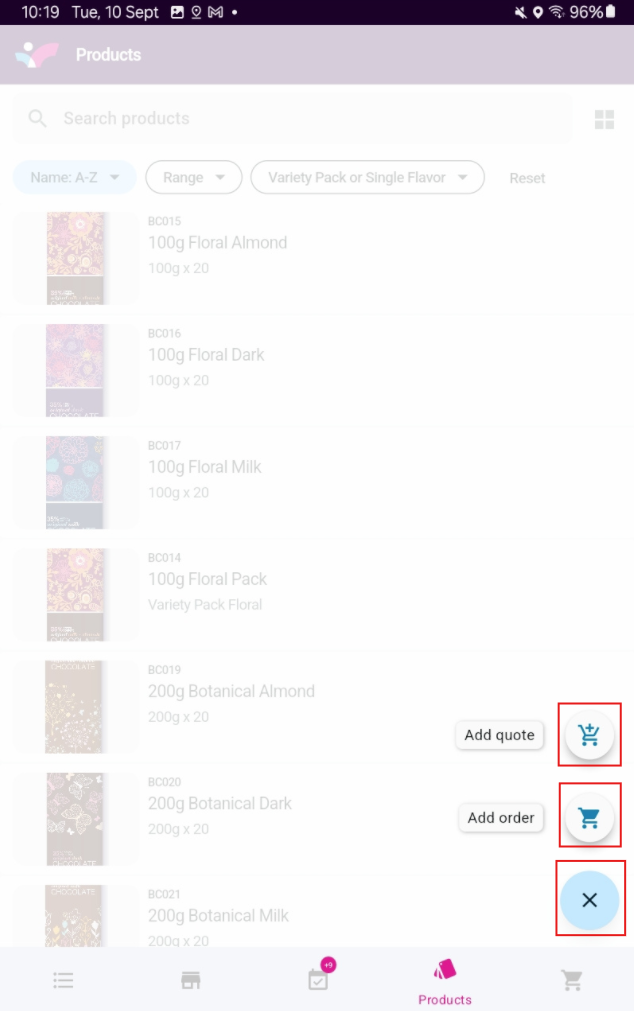
Task: Open the 100g Floral Almond thumbnail
Action: point(76,258)
